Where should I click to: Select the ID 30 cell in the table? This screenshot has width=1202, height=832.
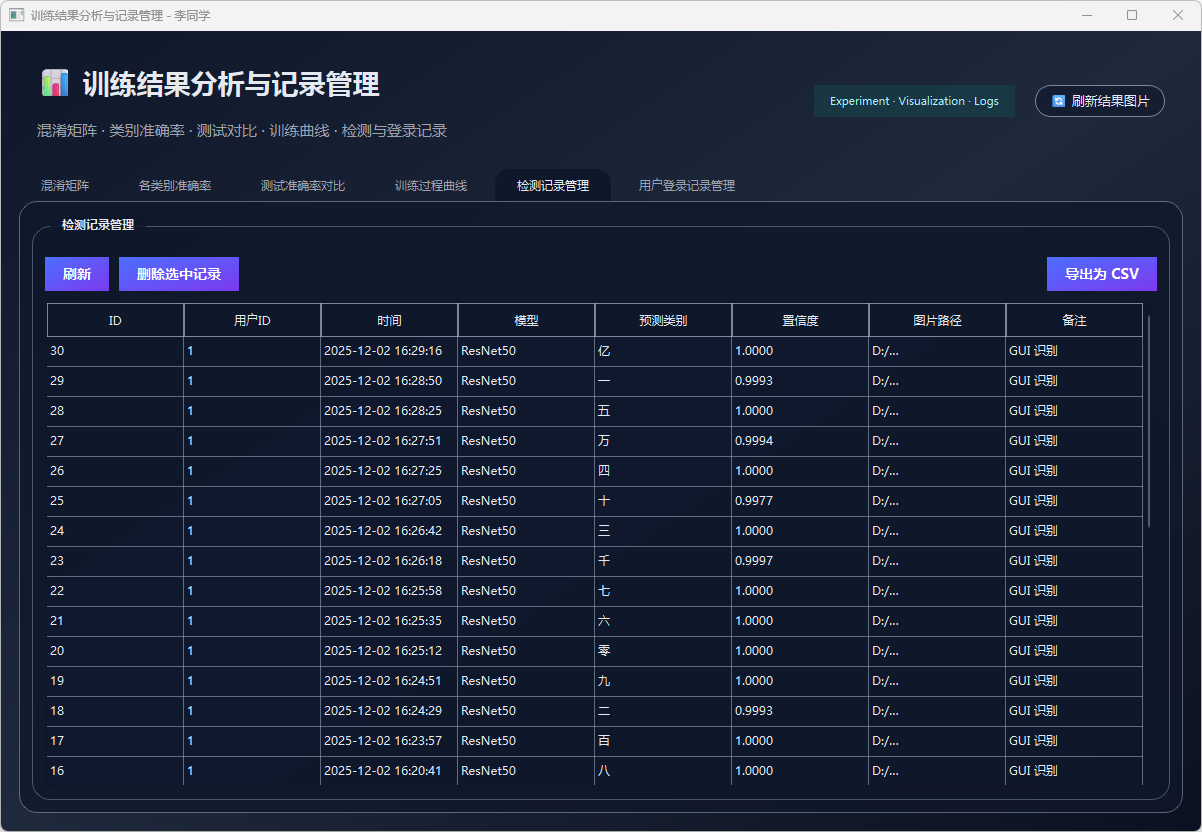click(x=115, y=351)
